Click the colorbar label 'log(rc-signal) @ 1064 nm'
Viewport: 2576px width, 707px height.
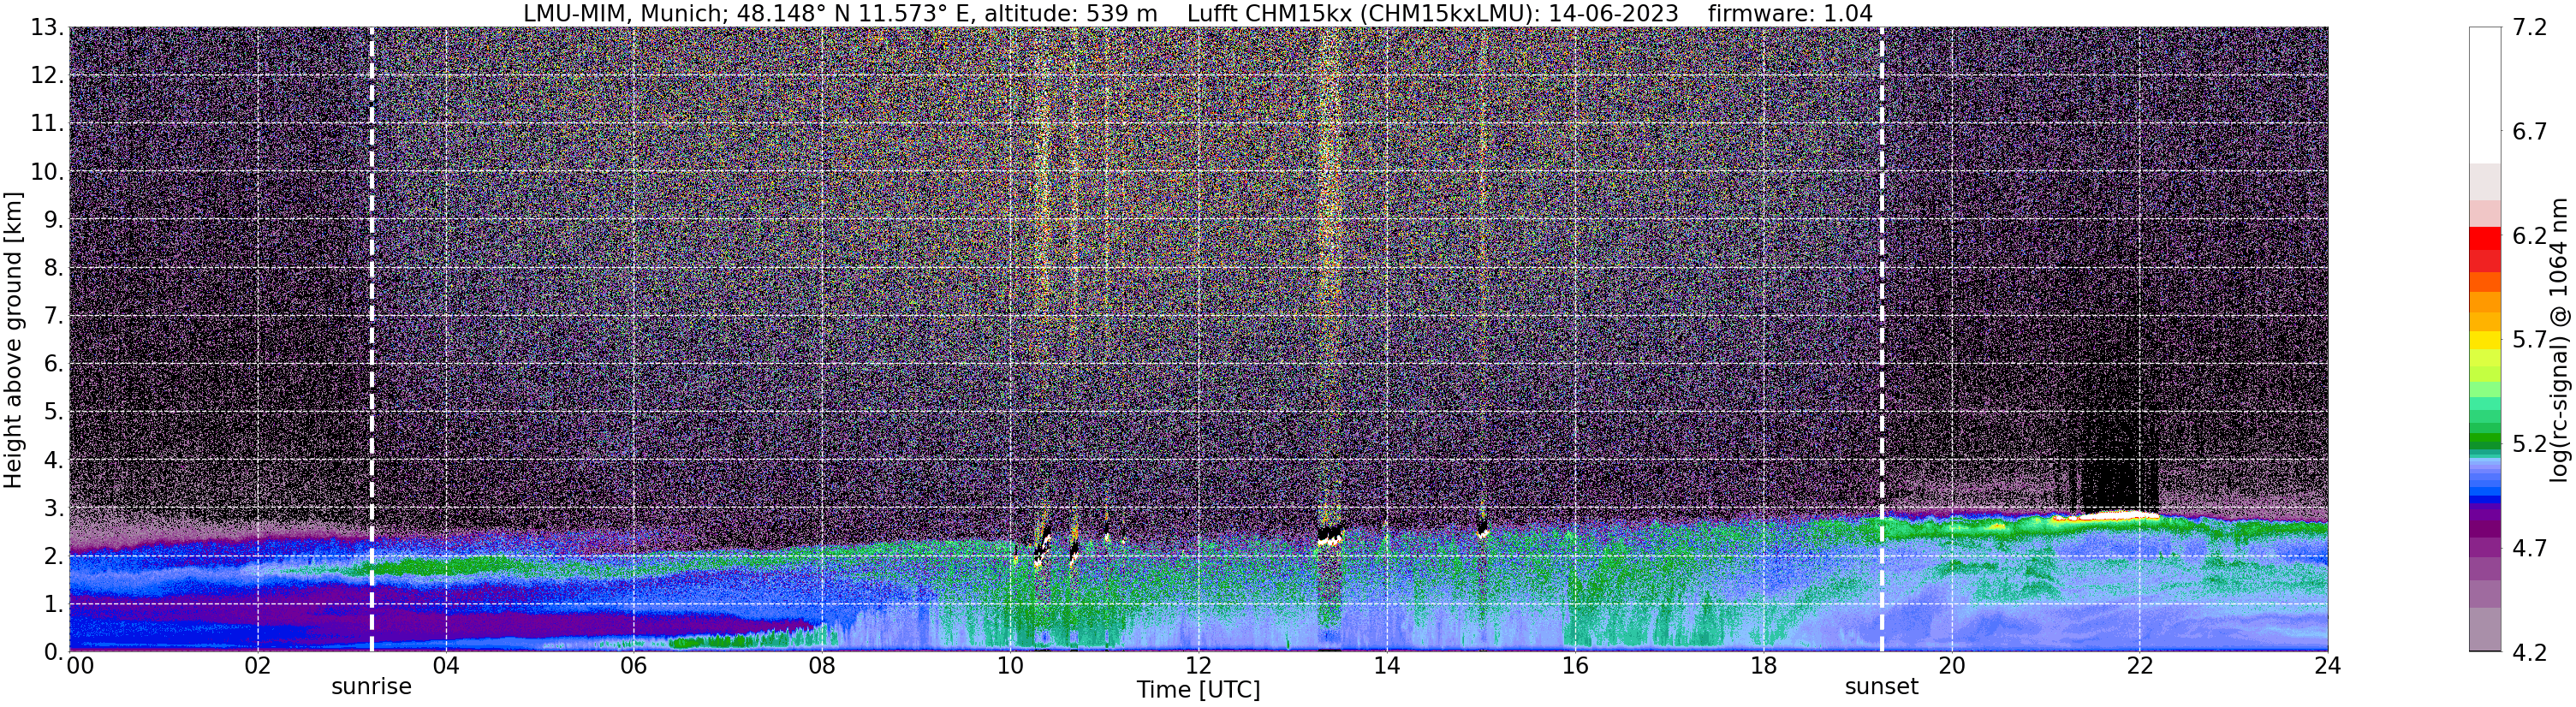coord(2559,340)
